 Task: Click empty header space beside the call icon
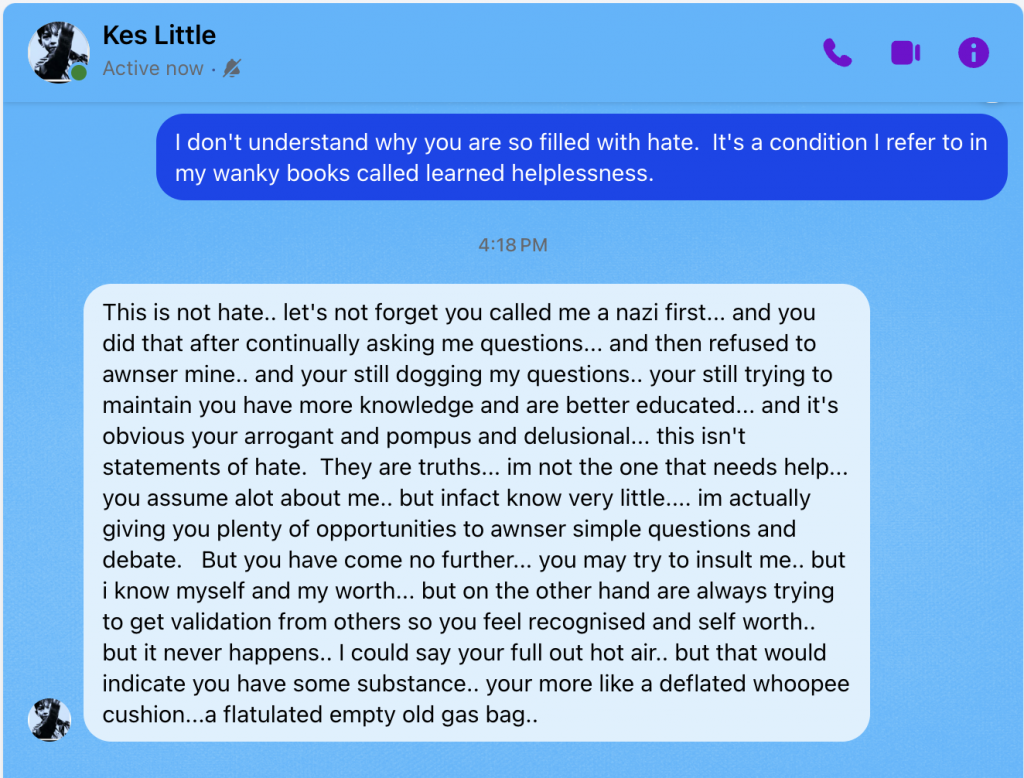(600, 53)
